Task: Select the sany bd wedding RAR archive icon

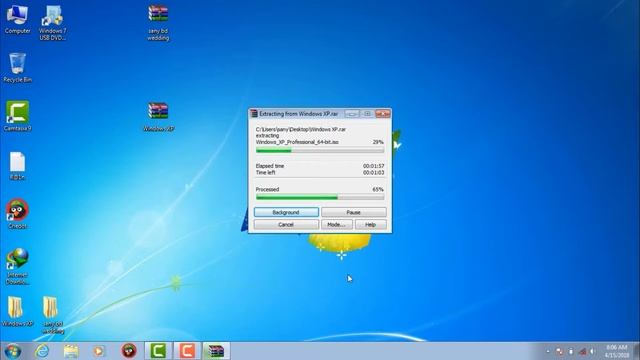Action: (158, 23)
